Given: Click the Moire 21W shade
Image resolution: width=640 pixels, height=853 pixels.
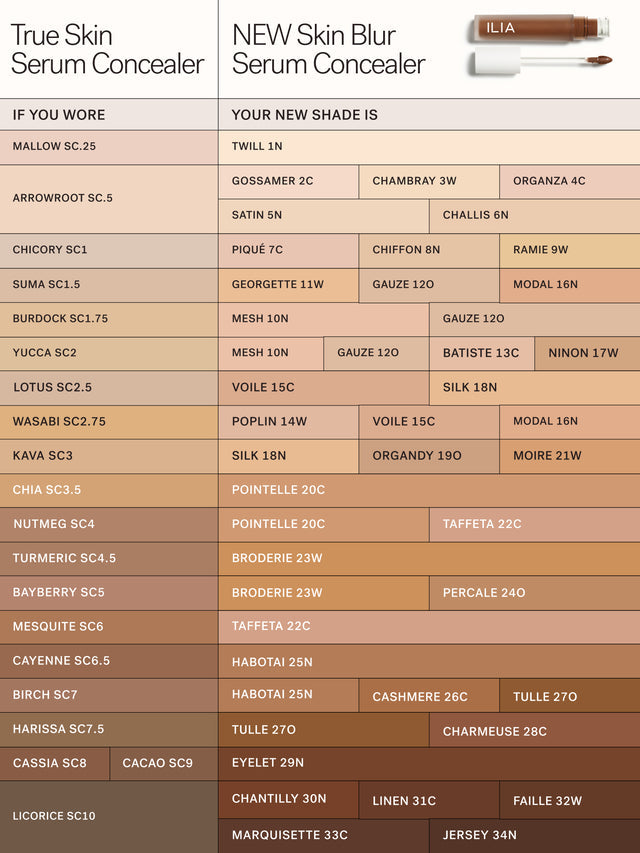Looking at the screenshot, I should click(x=570, y=456).
